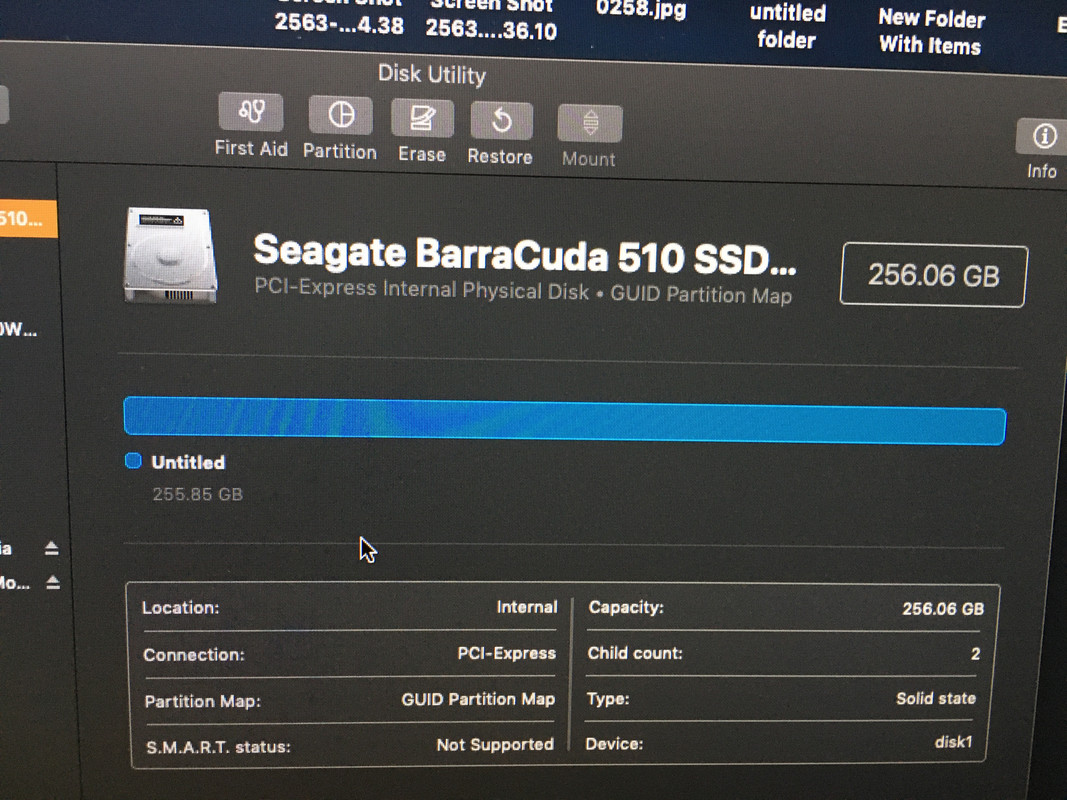
Task: Click the Erase toolbar icon
Action: tap(422, 118)
